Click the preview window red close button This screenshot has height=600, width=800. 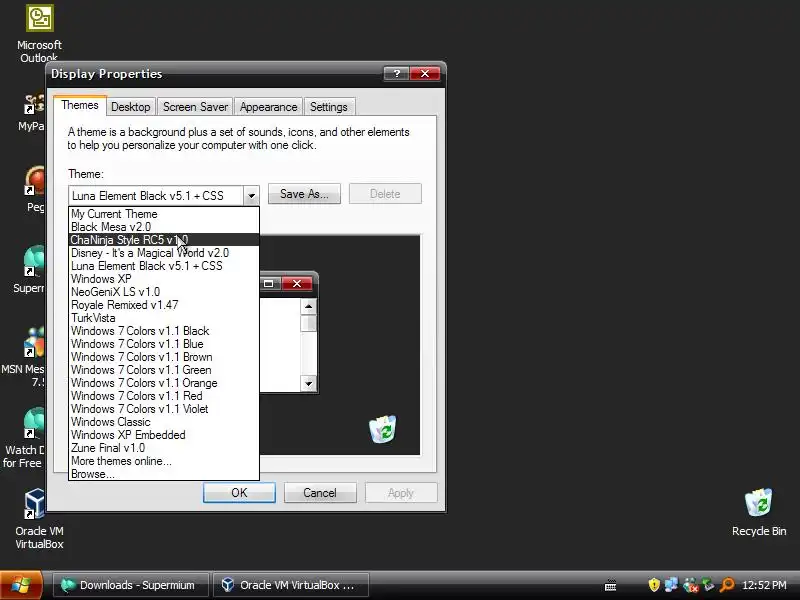point(297,283)
